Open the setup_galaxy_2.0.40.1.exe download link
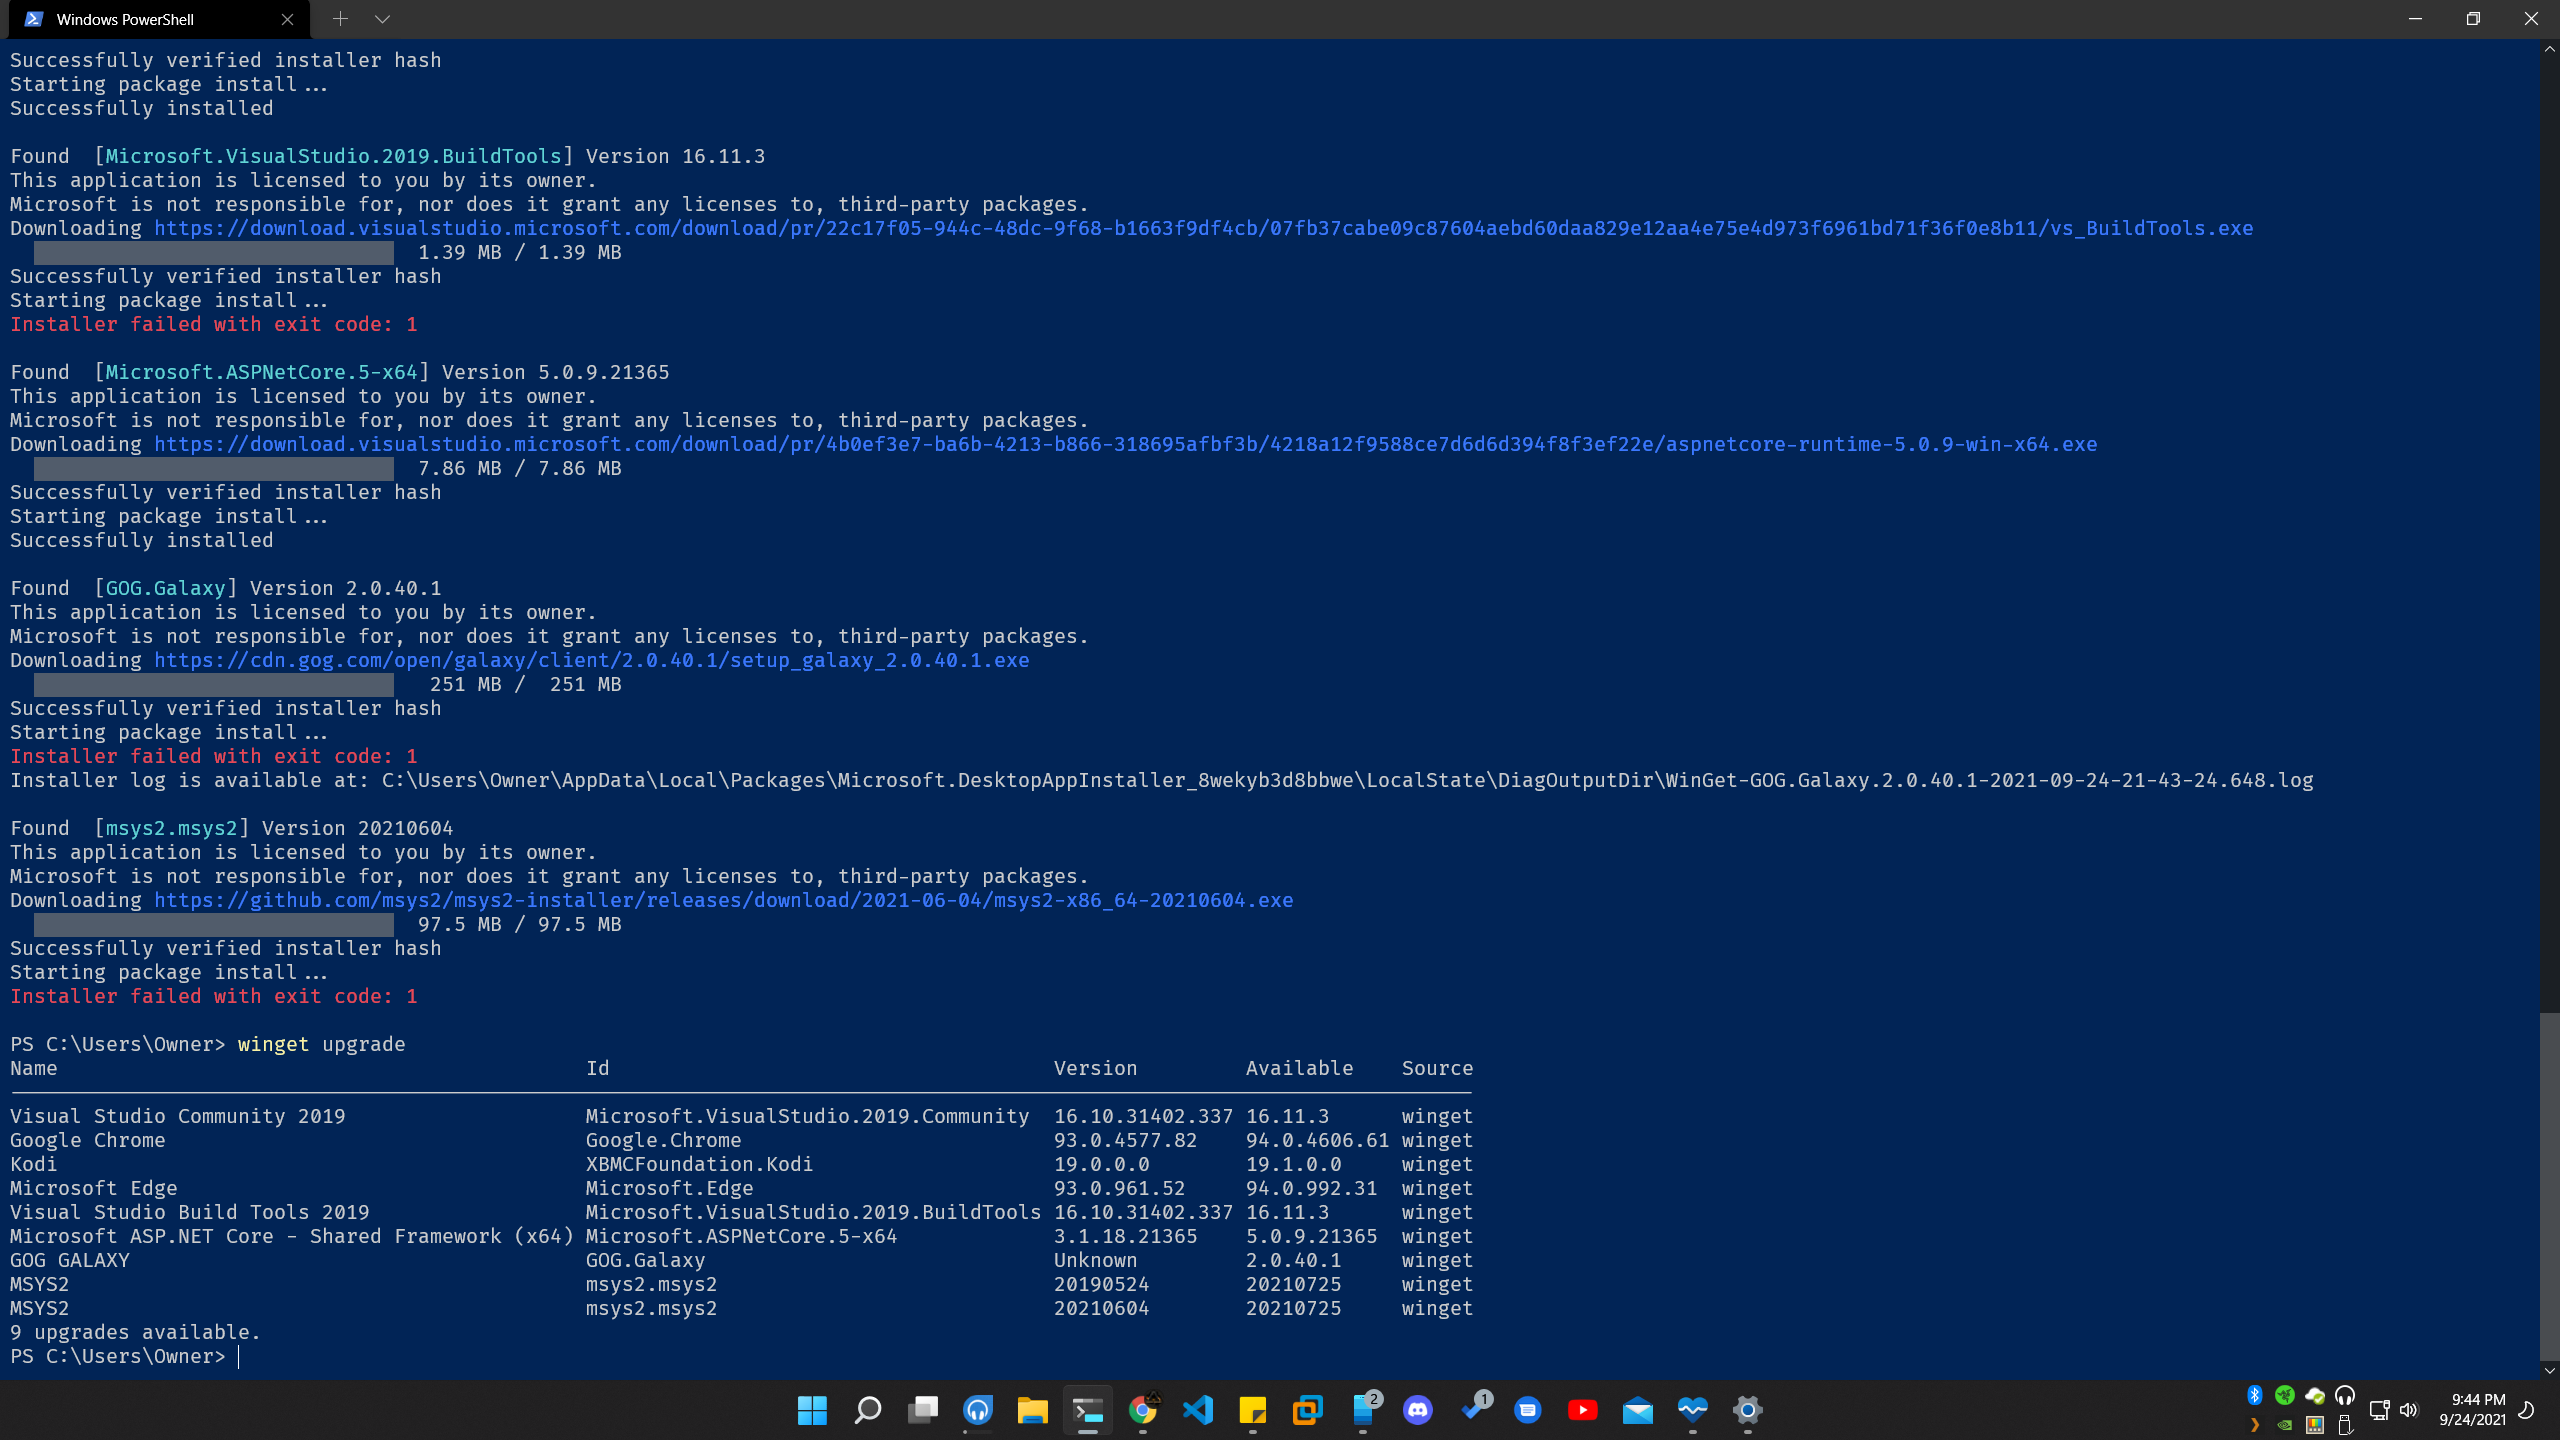 (591, 660)
